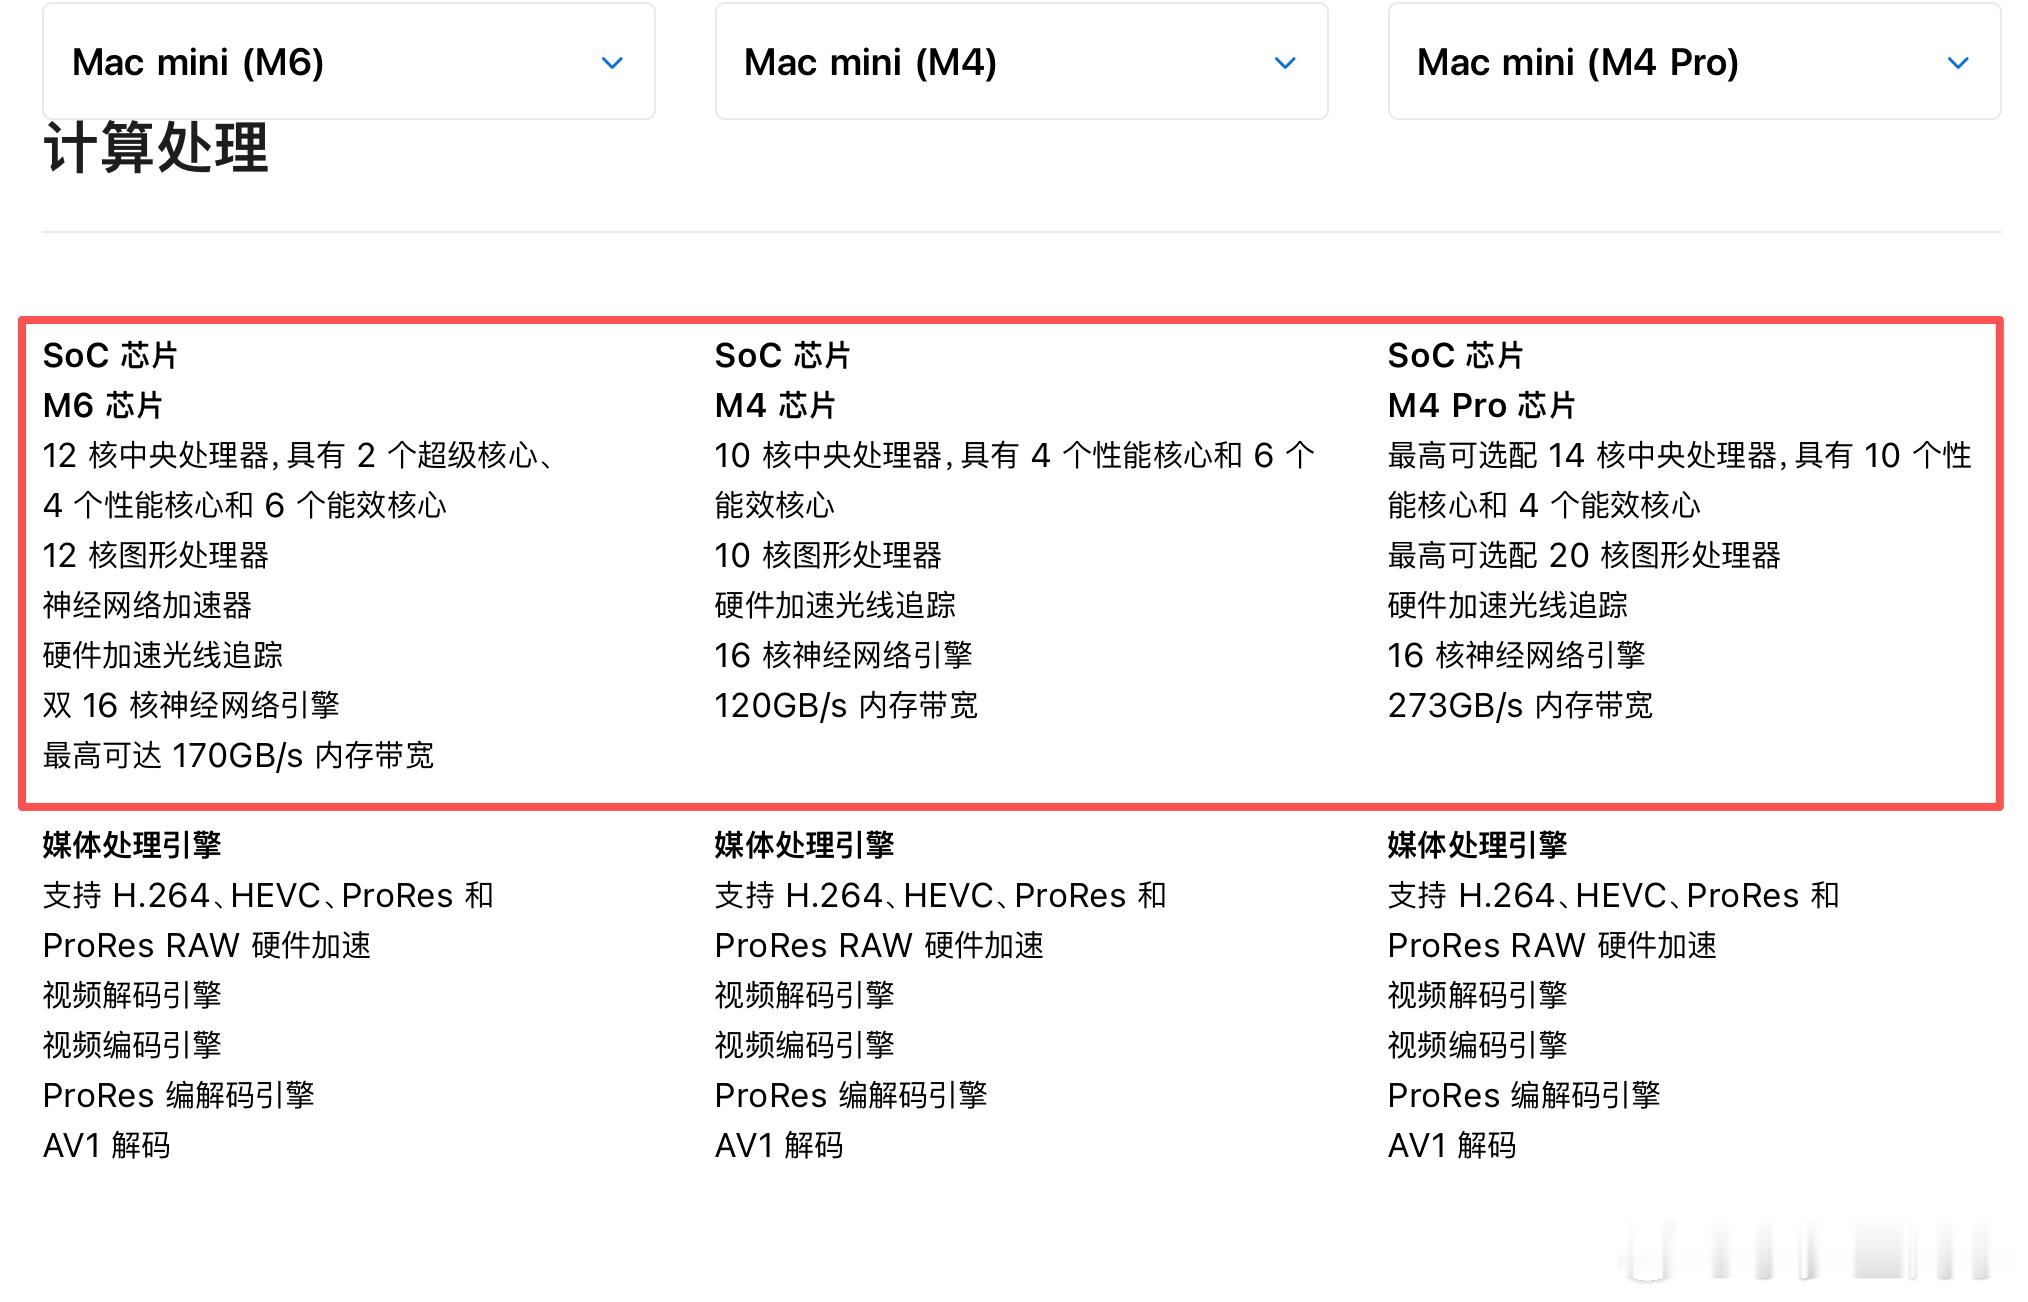Click 媒体处理引擎 heading in the M4 Pro column
This screenshot has height=1302, width=2028.
click(1478, 845)
